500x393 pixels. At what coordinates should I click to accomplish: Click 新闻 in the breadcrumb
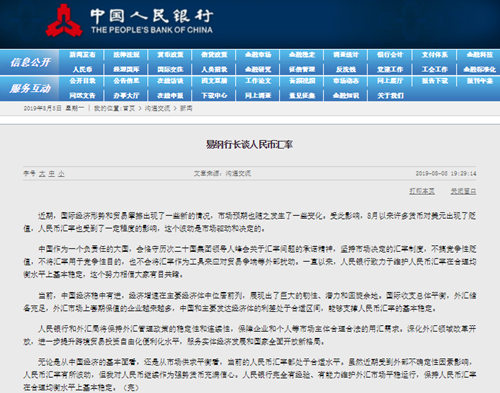pos(186,108)
